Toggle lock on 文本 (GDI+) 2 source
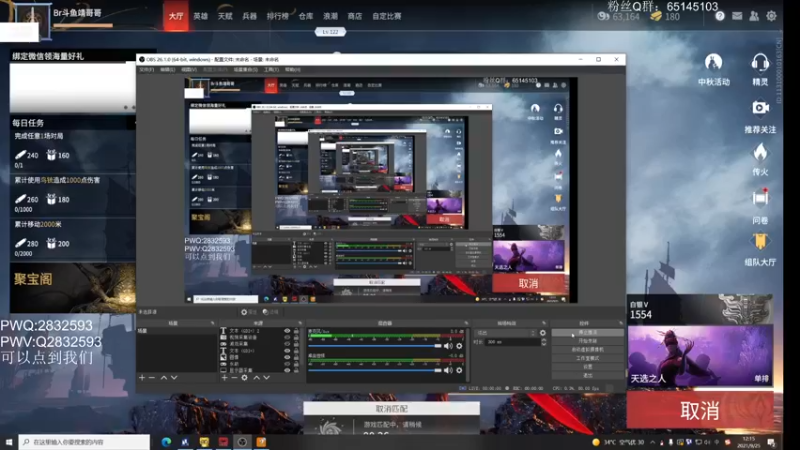The image size is (800, 450). [x=296, y=331]
